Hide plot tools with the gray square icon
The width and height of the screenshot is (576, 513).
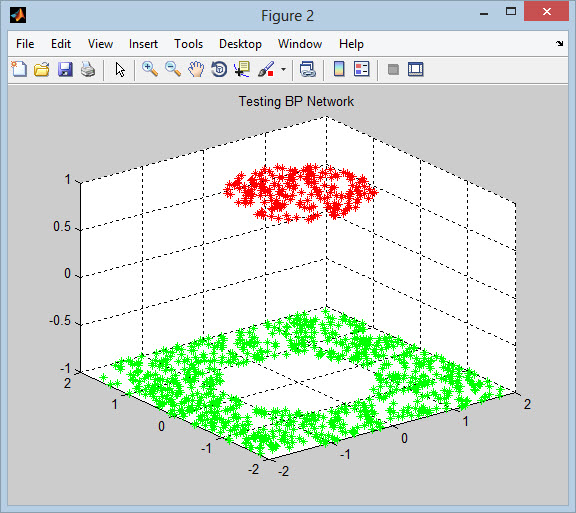click(x=393, y=69)
